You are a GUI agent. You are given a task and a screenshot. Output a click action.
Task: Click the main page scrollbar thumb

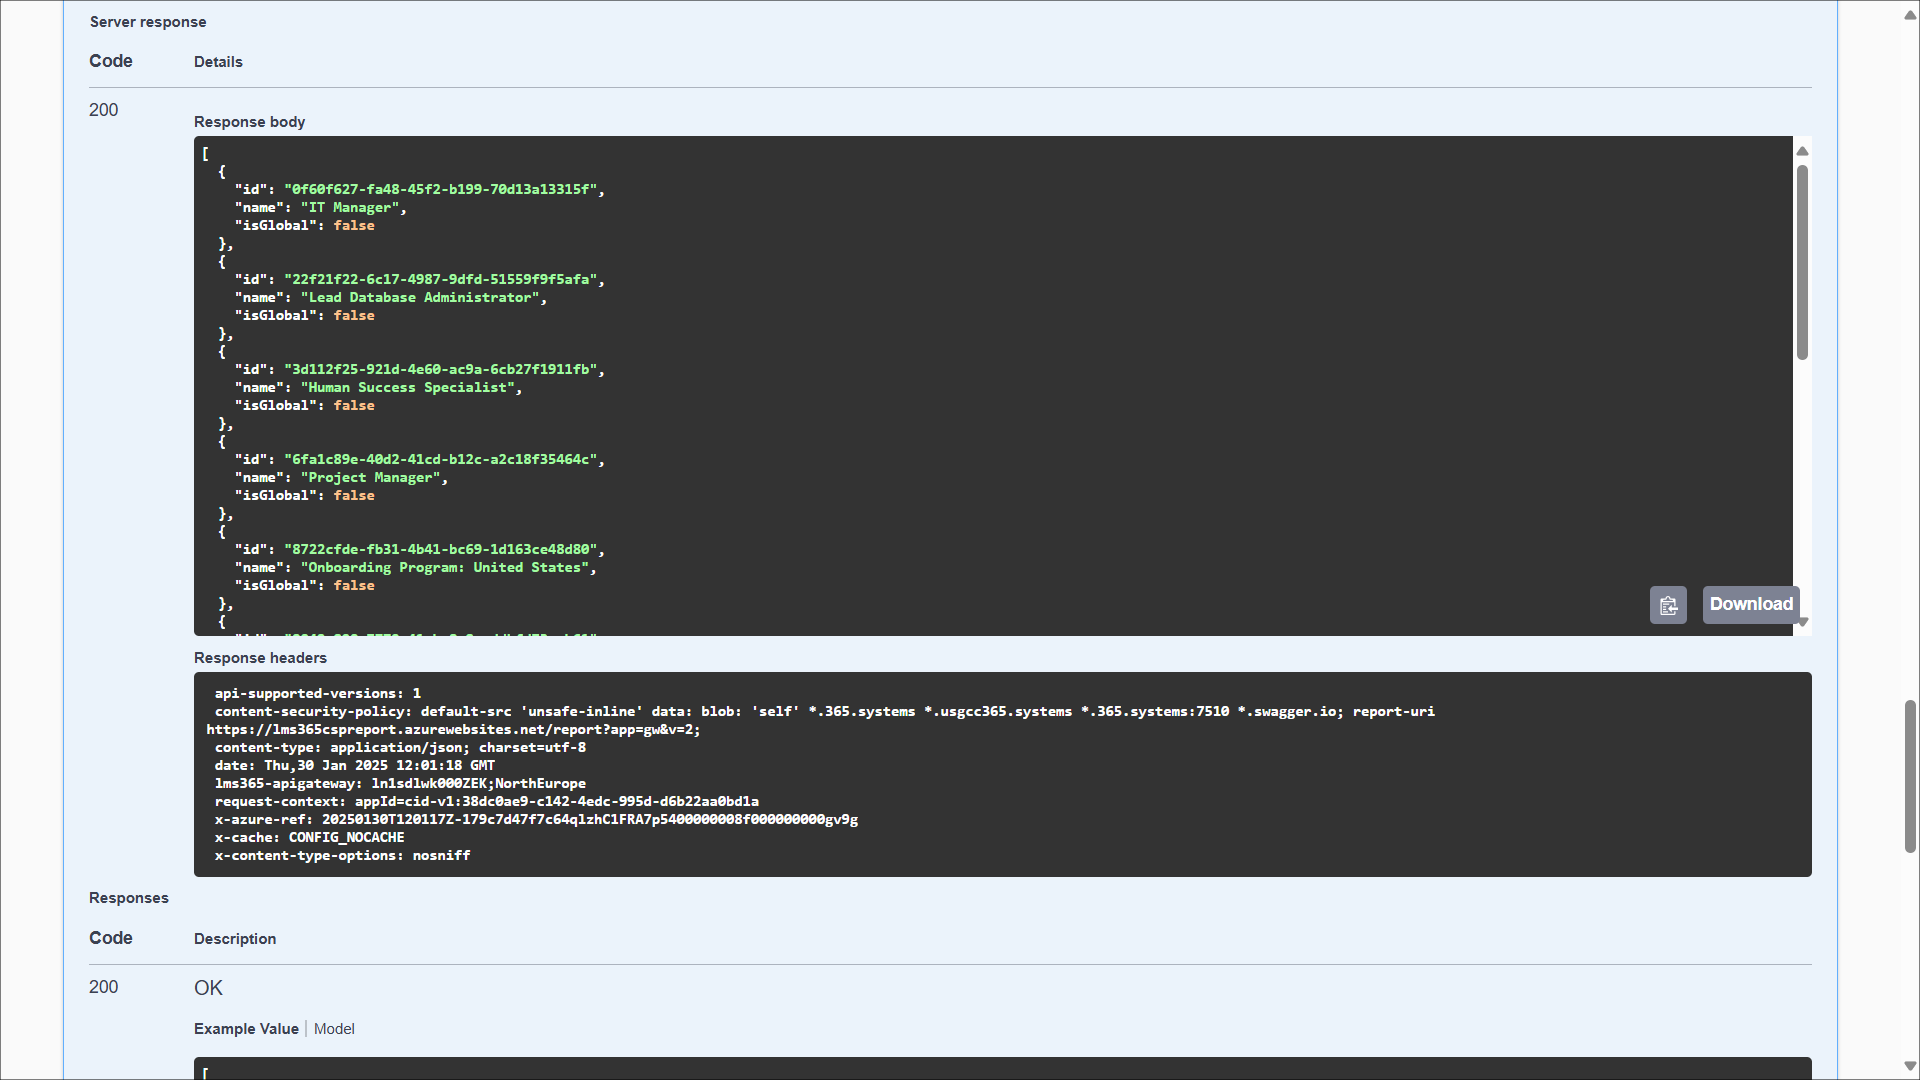(x=1909, y=775)
